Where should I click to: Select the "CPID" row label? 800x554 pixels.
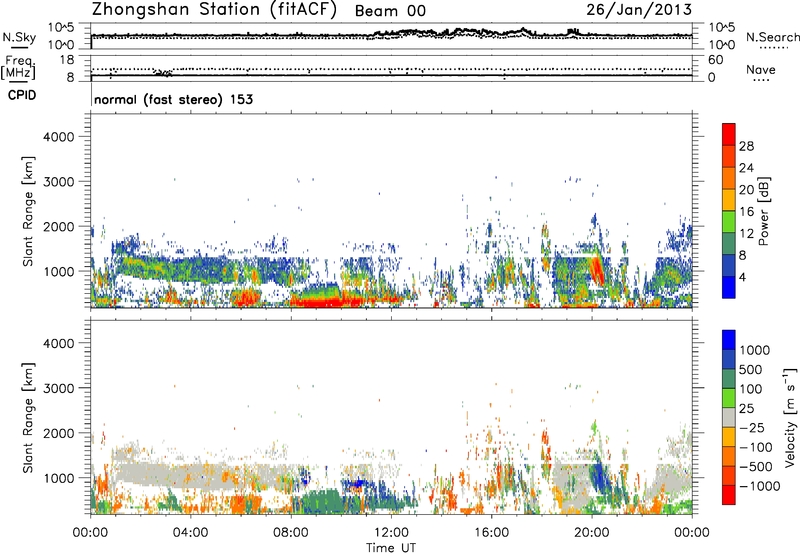[22, 95]
